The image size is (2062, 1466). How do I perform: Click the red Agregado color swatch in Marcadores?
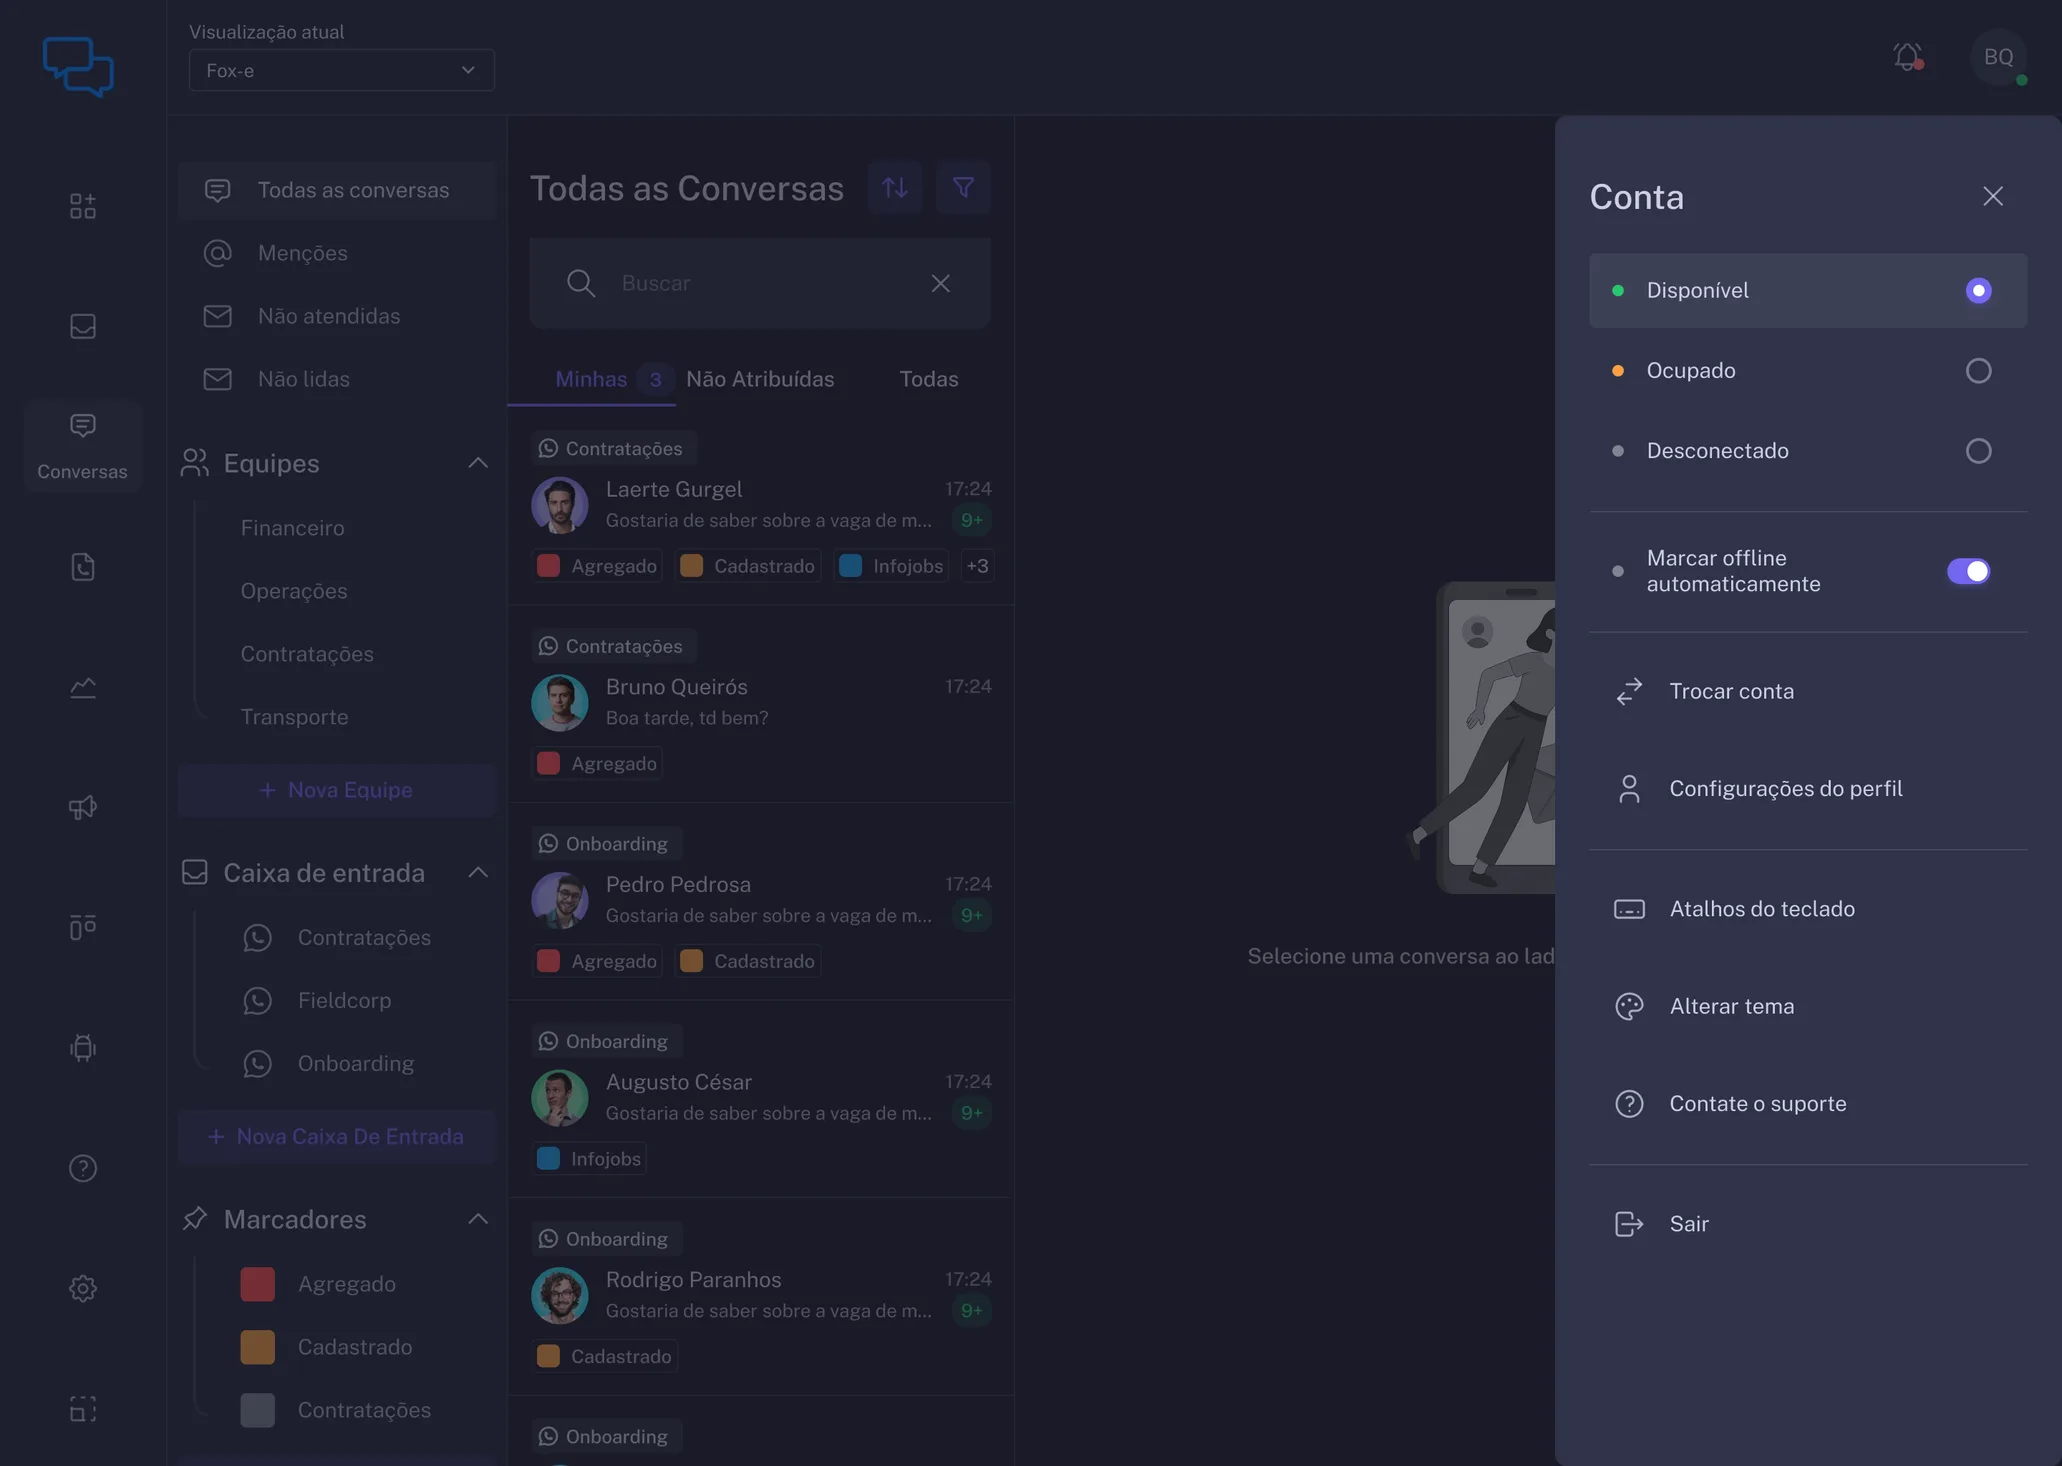[257, 1284]
